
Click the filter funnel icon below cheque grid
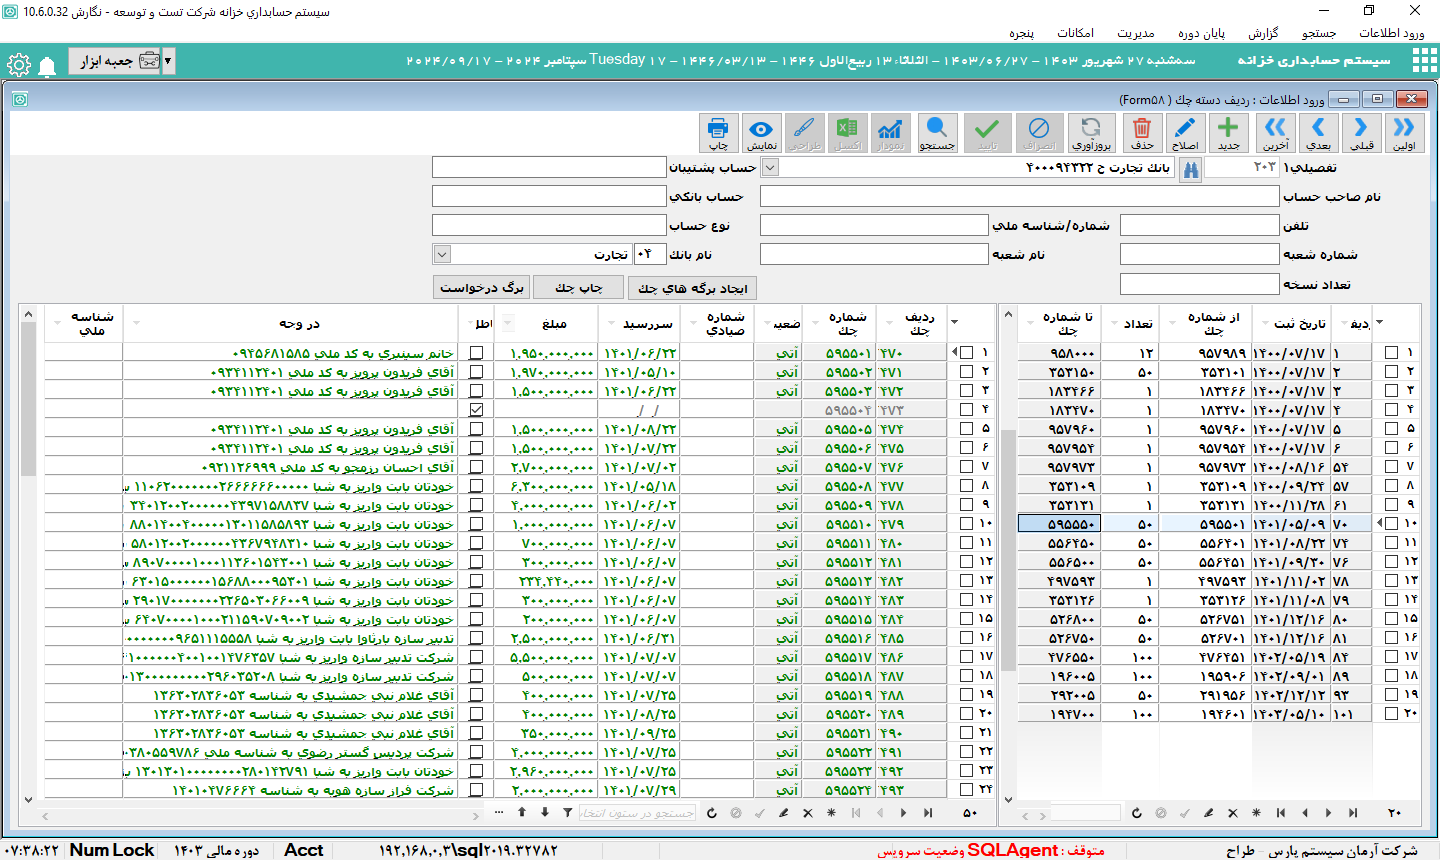tap(568, 813)
